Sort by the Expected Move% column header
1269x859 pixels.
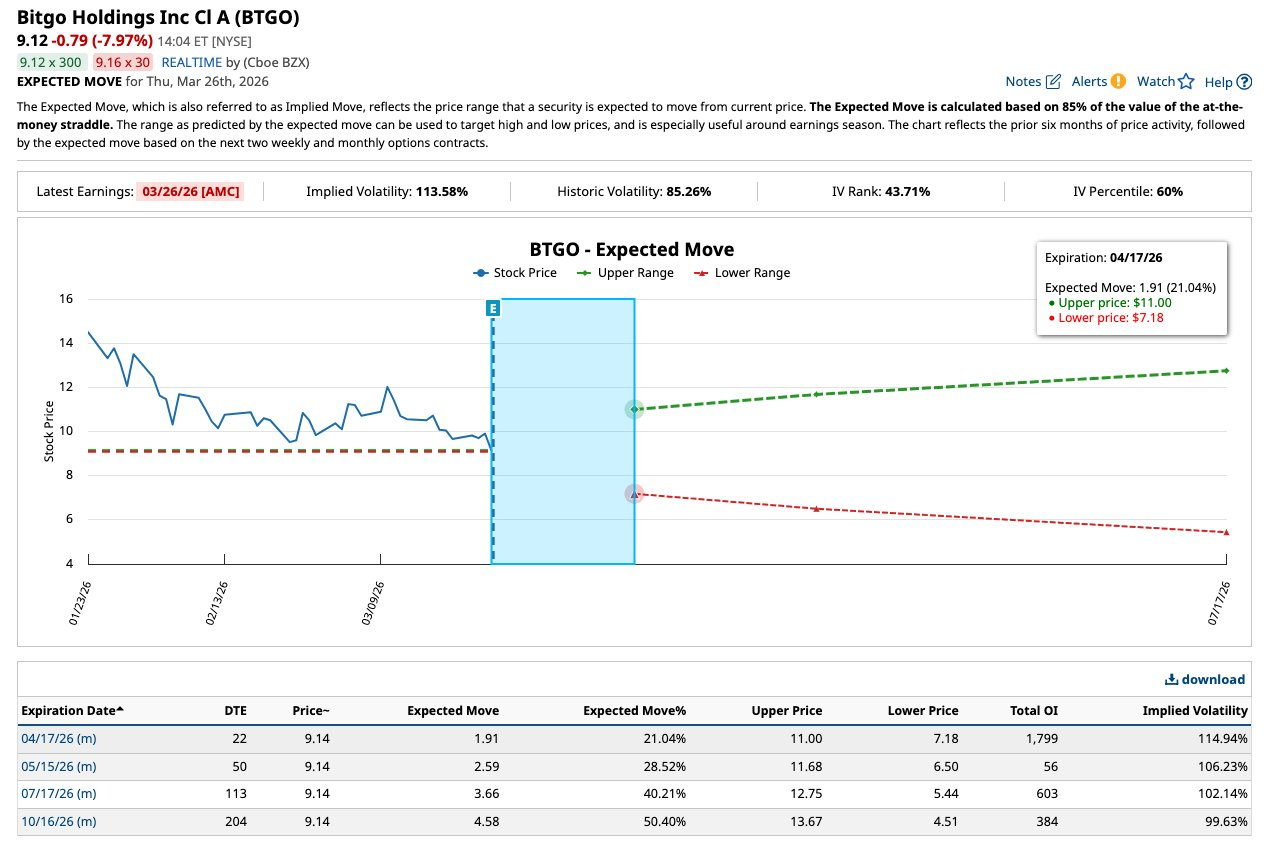(x=634, y=711)
